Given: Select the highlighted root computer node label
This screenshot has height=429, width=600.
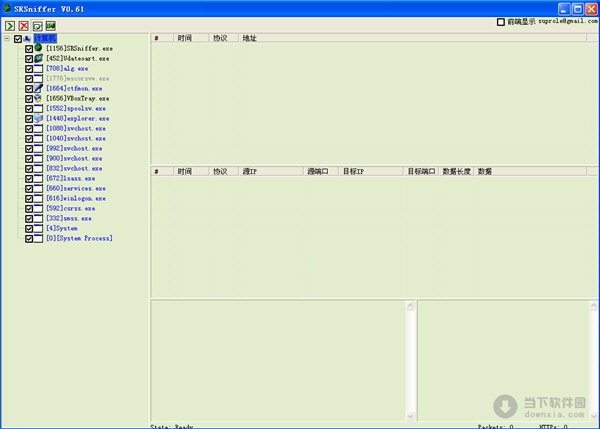Looking at the screenshot, I should [45, 38].
